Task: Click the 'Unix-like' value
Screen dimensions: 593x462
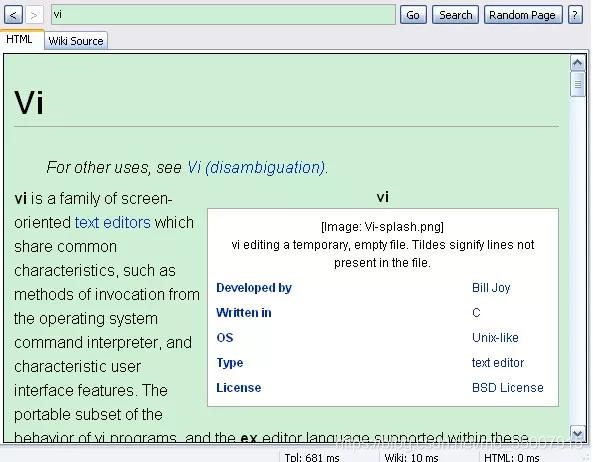Action: pyautogui.click(x=495, y=338)
